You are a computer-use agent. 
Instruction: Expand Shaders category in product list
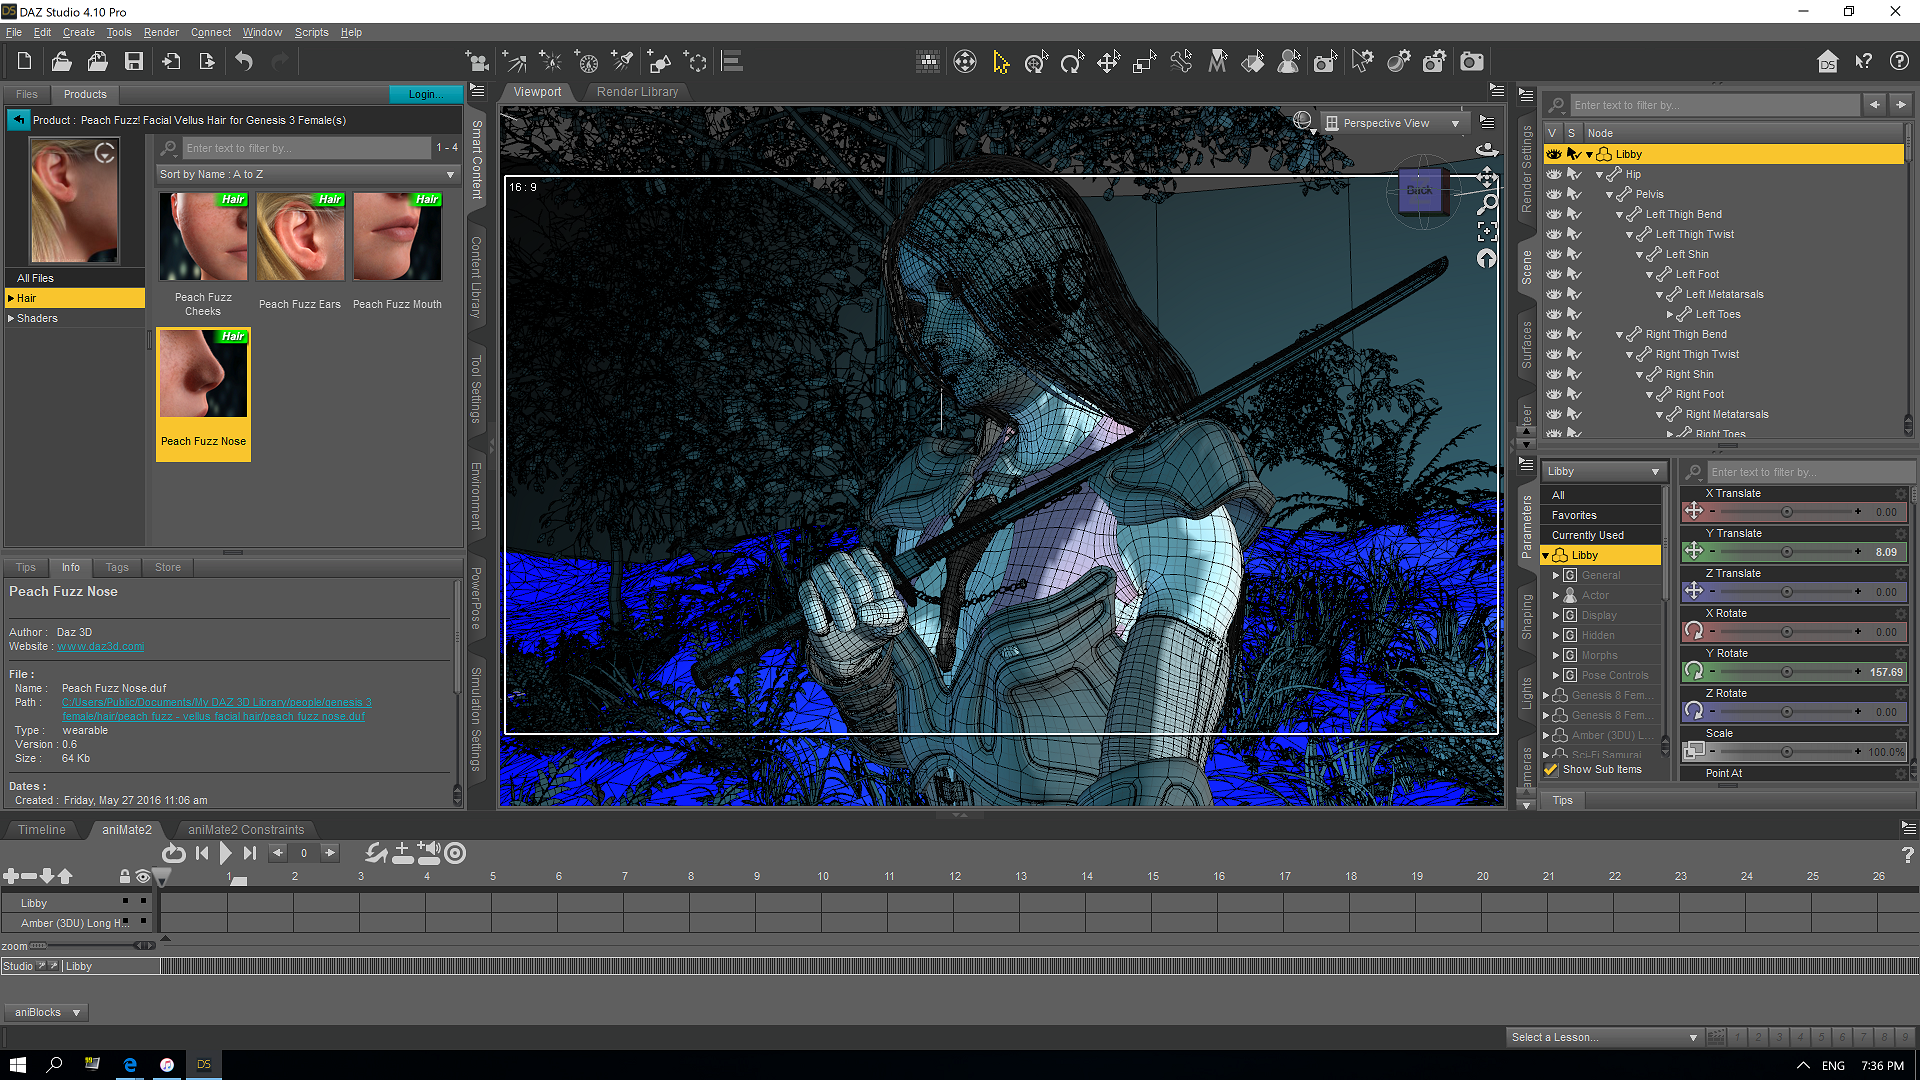pos(11,318)
